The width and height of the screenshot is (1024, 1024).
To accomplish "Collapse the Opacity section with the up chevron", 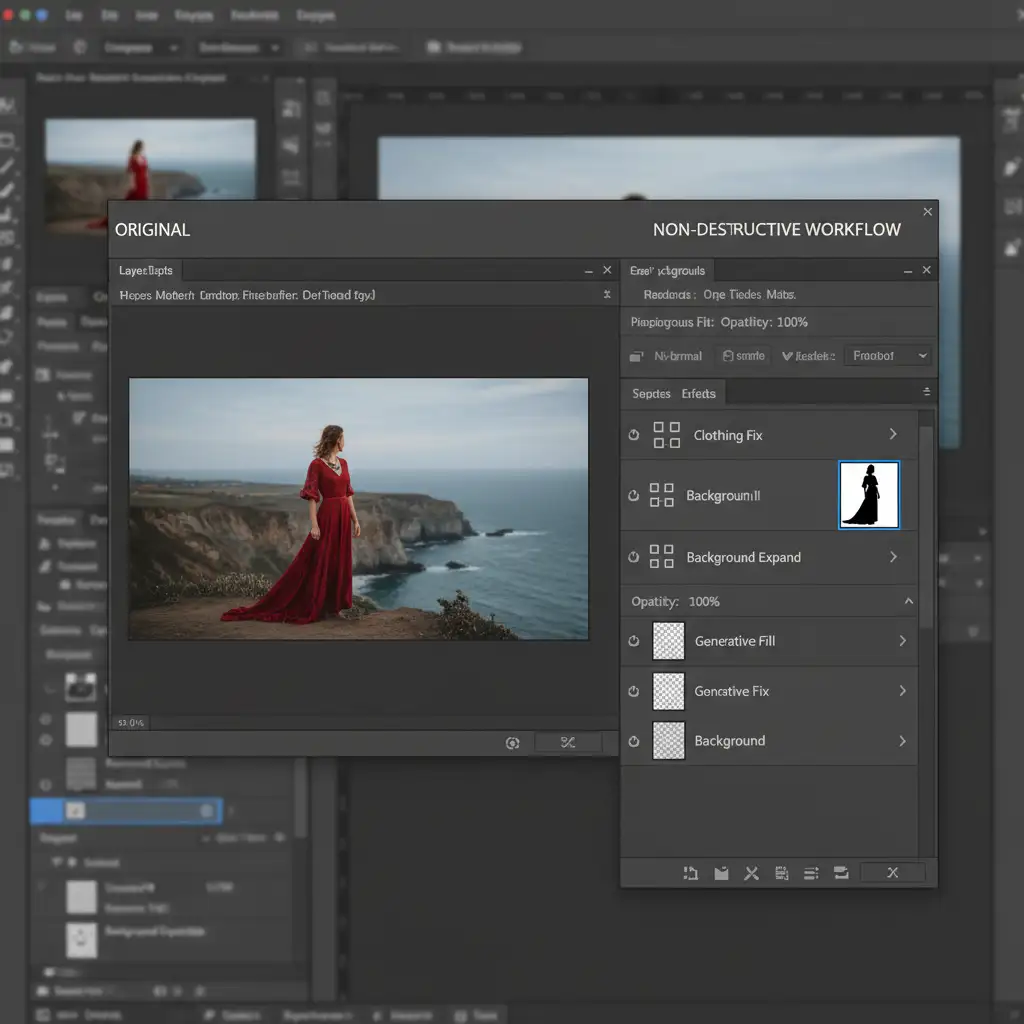I will (908, 601).
